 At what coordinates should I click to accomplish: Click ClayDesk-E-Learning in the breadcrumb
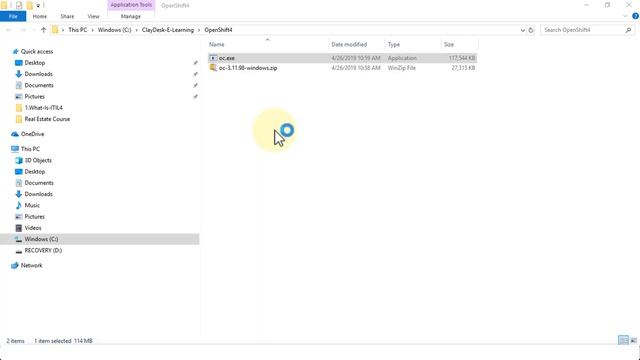tap(168, 30)
